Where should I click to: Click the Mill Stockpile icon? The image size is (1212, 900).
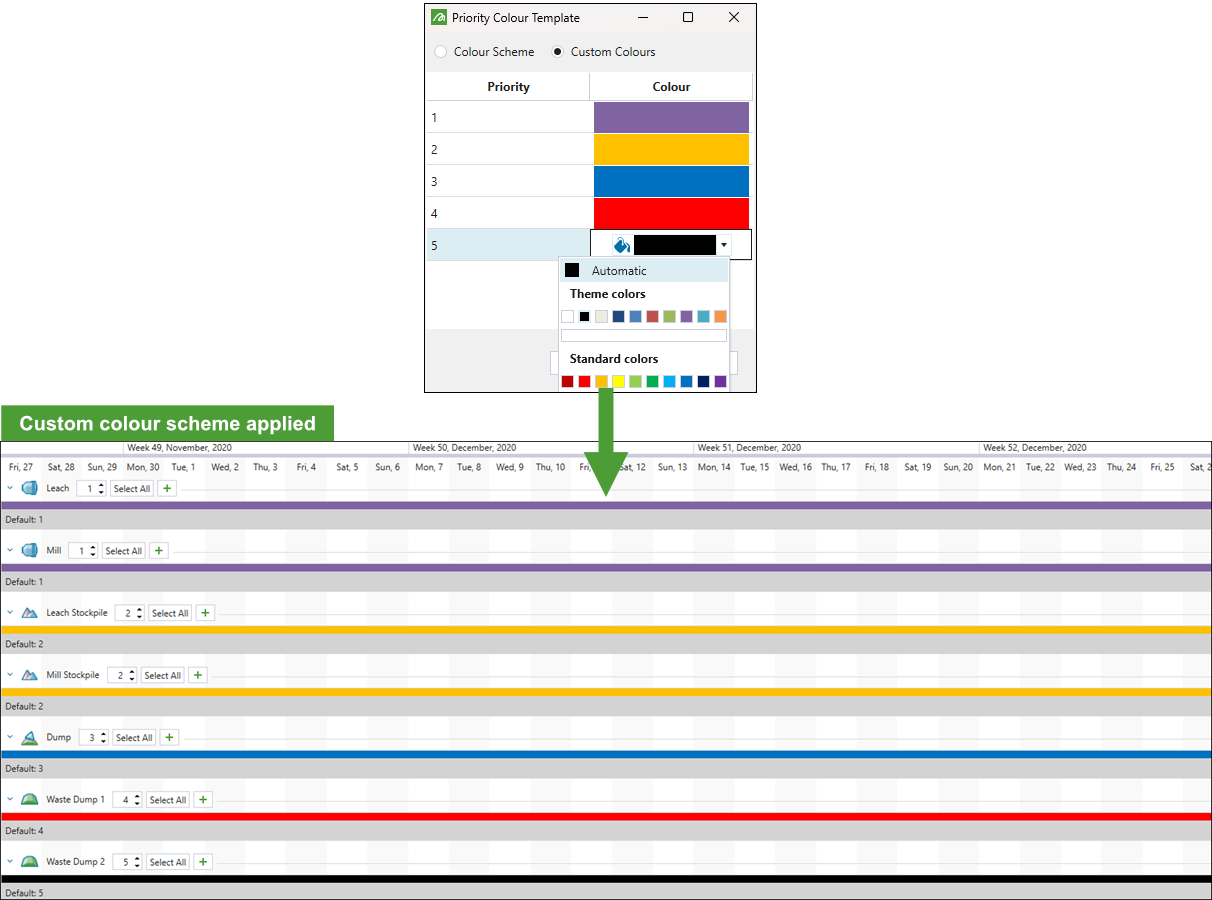tap(29, 675)
